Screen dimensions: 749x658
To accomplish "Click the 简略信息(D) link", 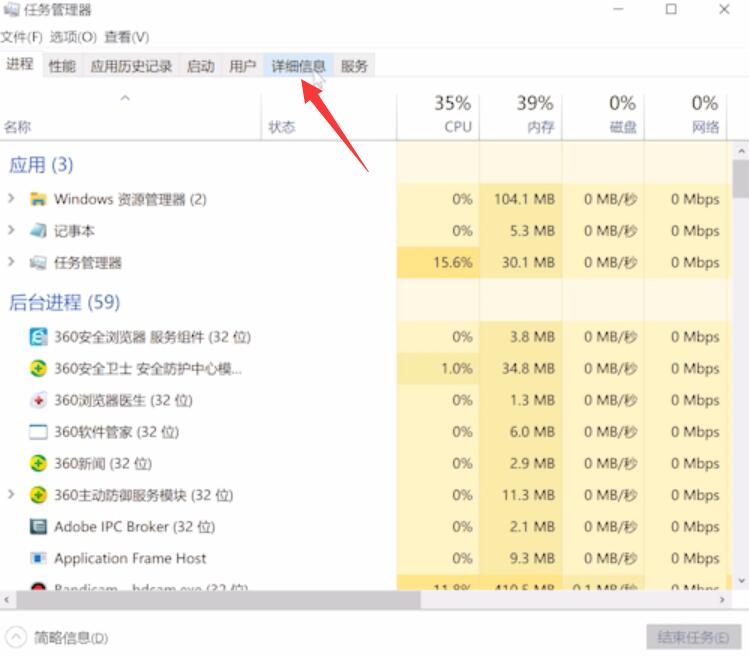I will point(71,637).
